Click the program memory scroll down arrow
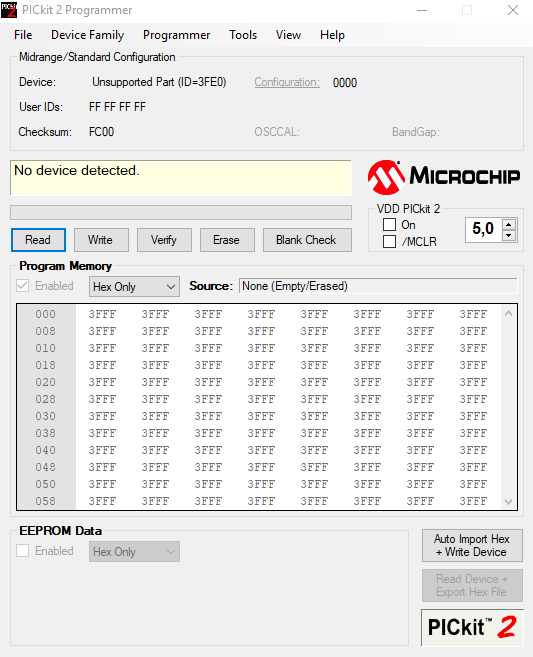The image size is (533, 657). pos(509,502)
